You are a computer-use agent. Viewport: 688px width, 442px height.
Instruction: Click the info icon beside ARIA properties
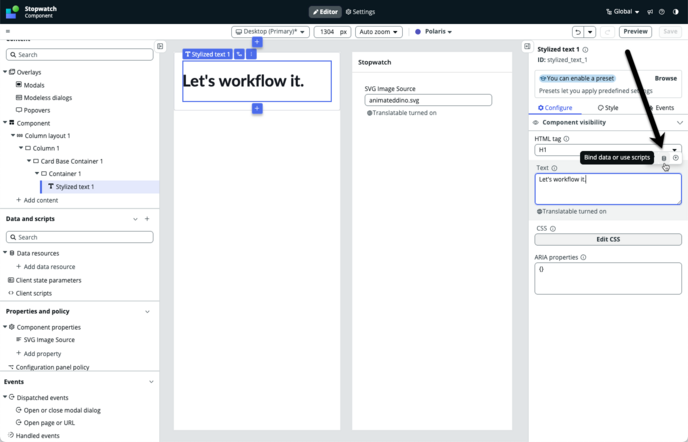coord(583,258)
